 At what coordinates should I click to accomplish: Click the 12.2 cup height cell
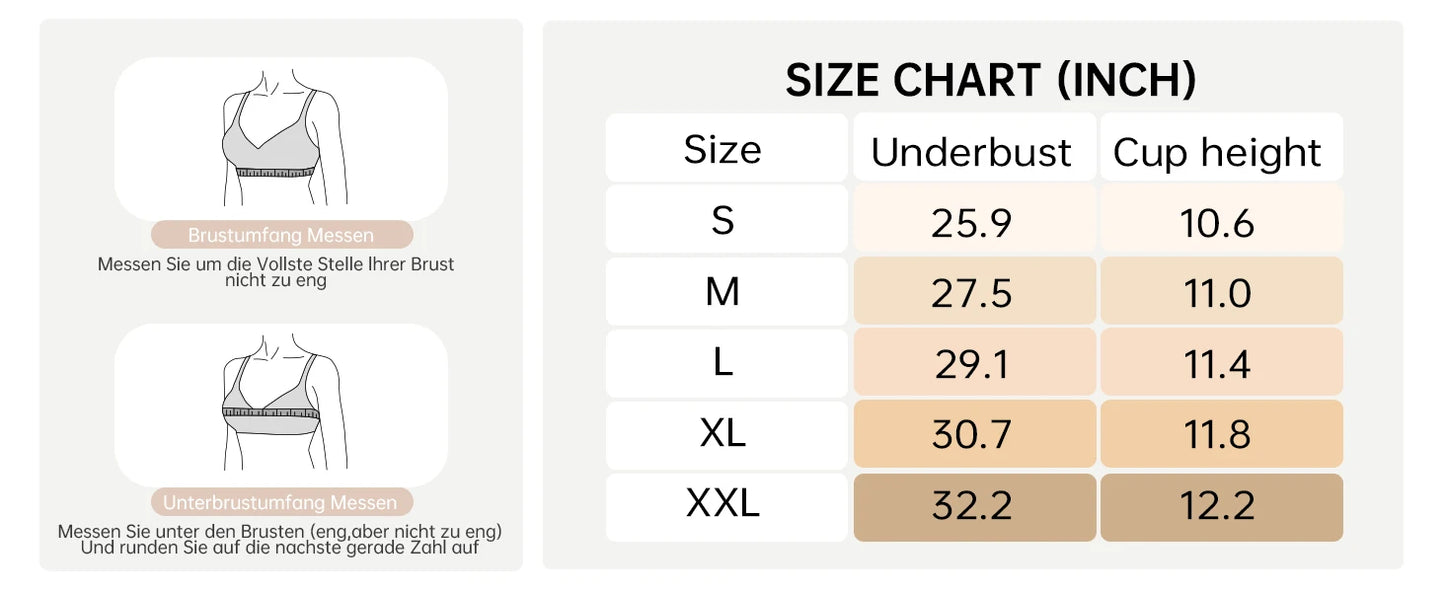(x=1221, y=507)
